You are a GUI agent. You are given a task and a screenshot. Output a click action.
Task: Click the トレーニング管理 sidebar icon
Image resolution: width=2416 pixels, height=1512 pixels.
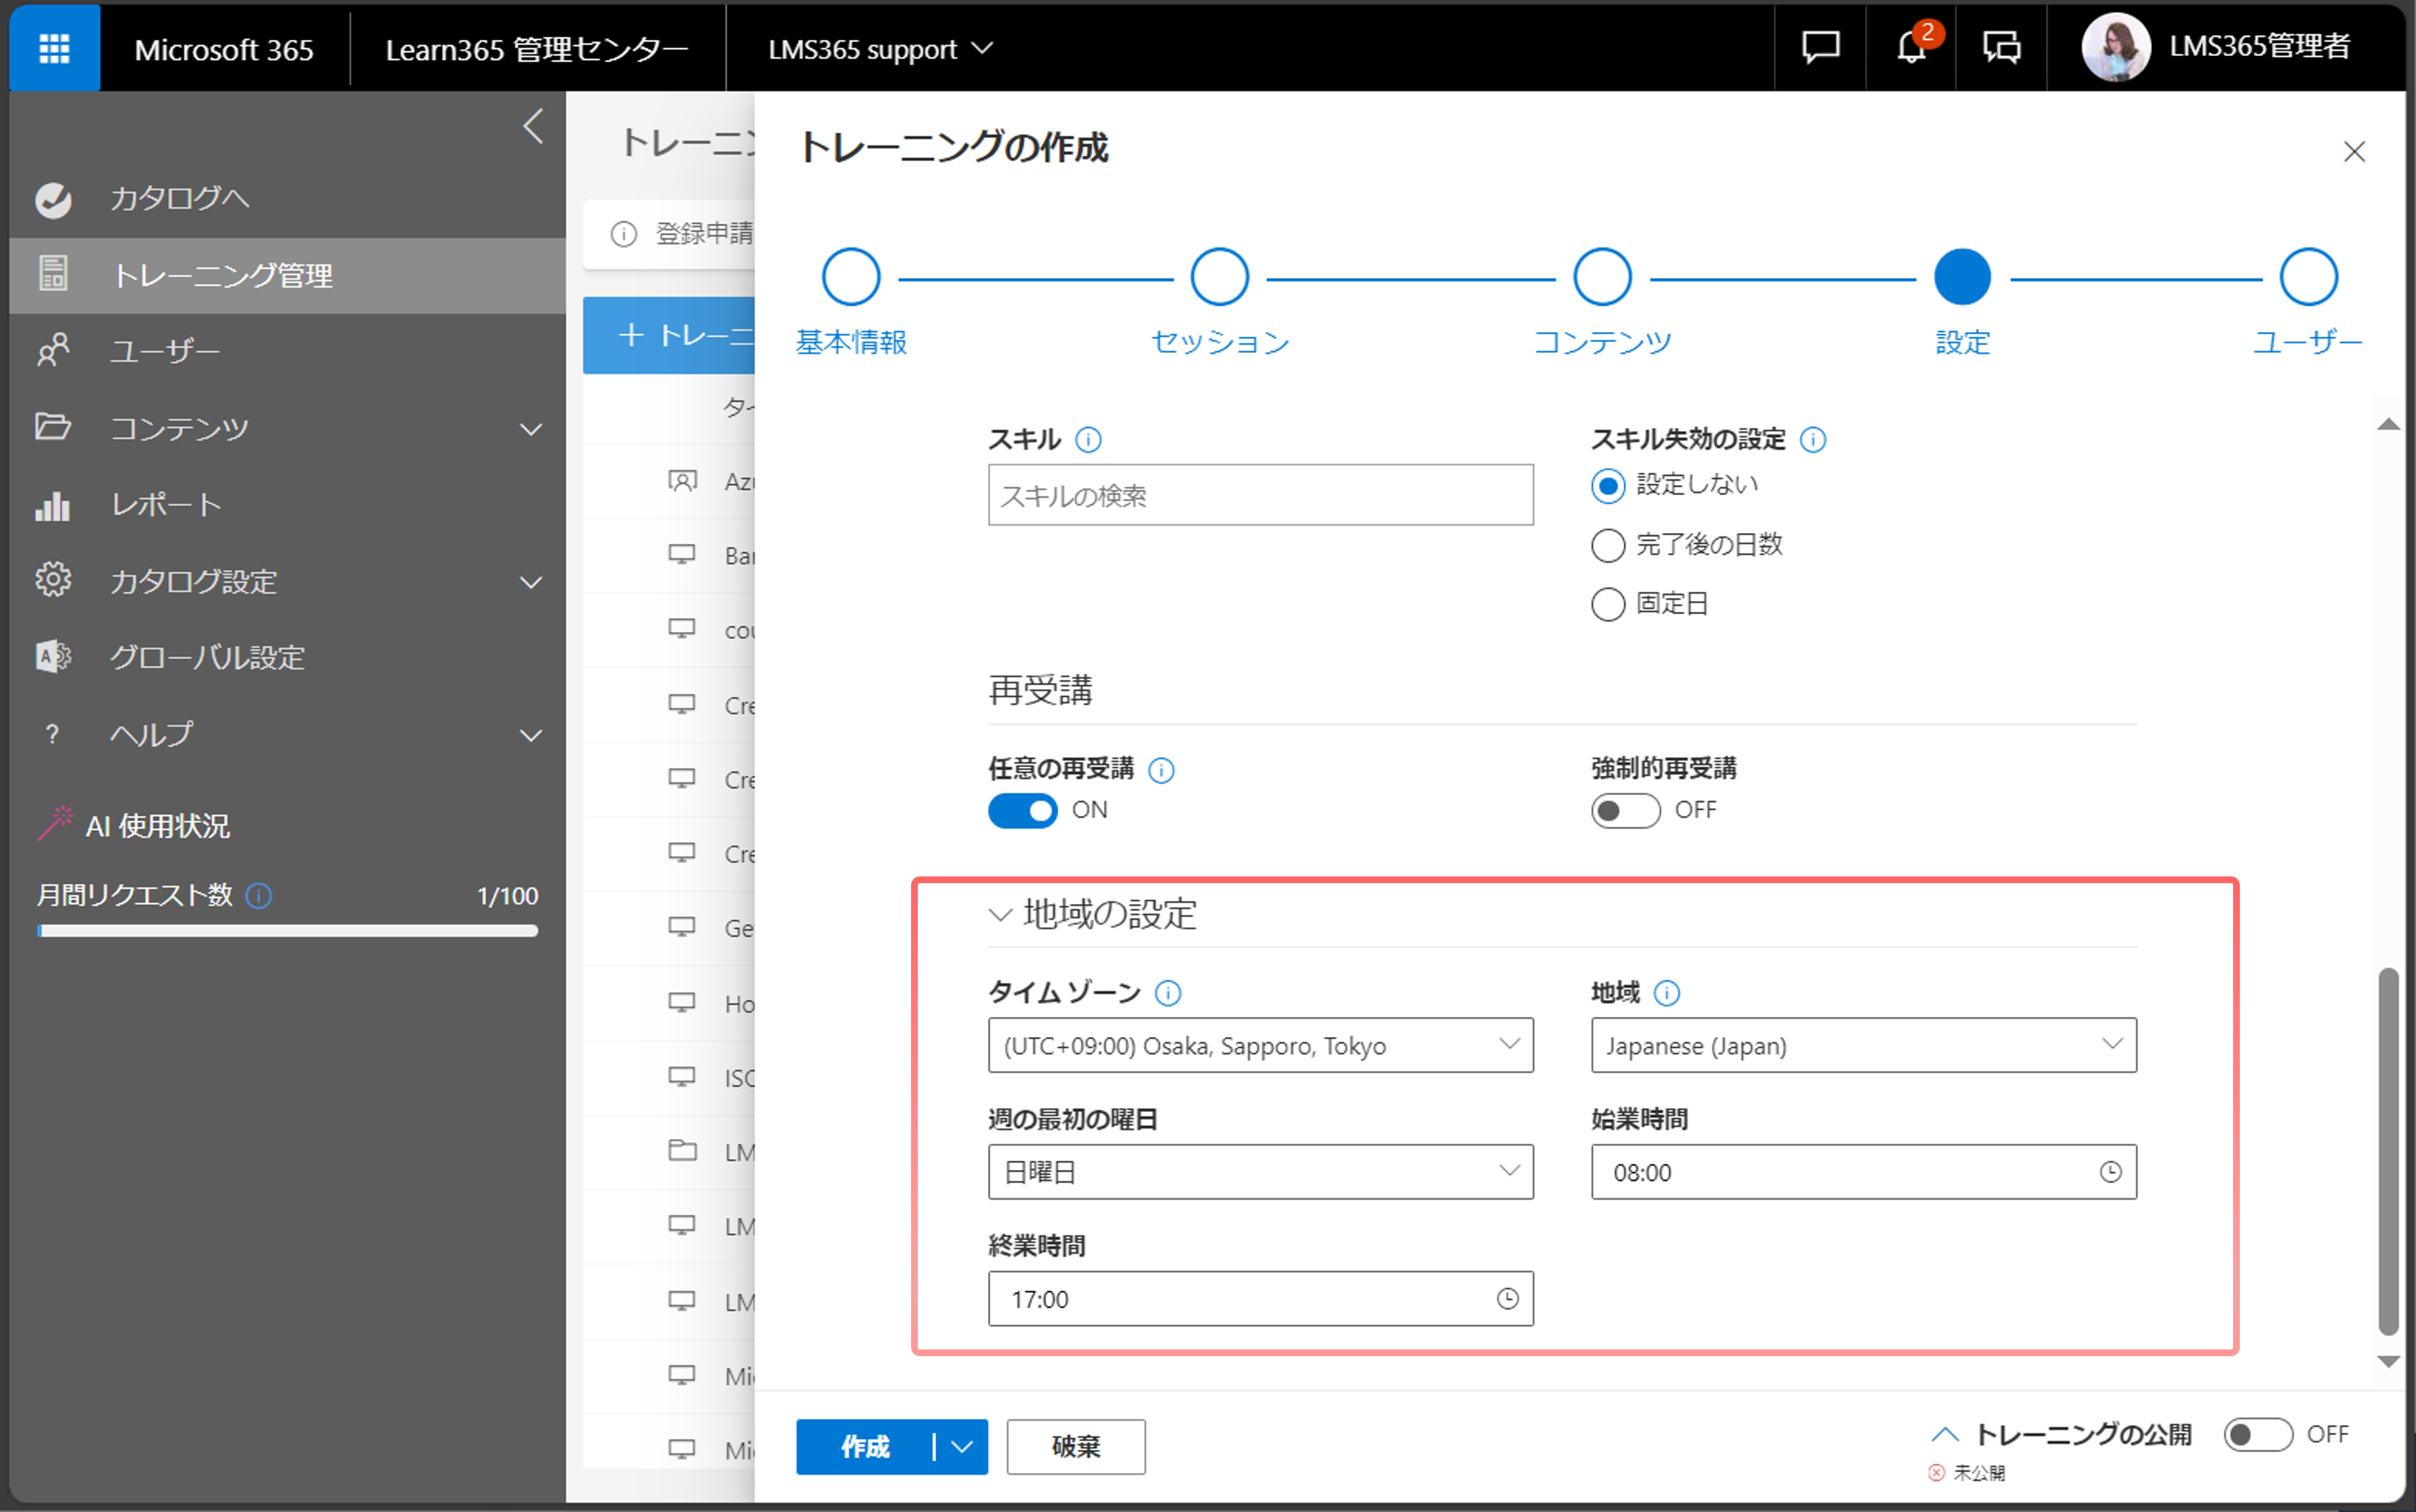point(53,274)
